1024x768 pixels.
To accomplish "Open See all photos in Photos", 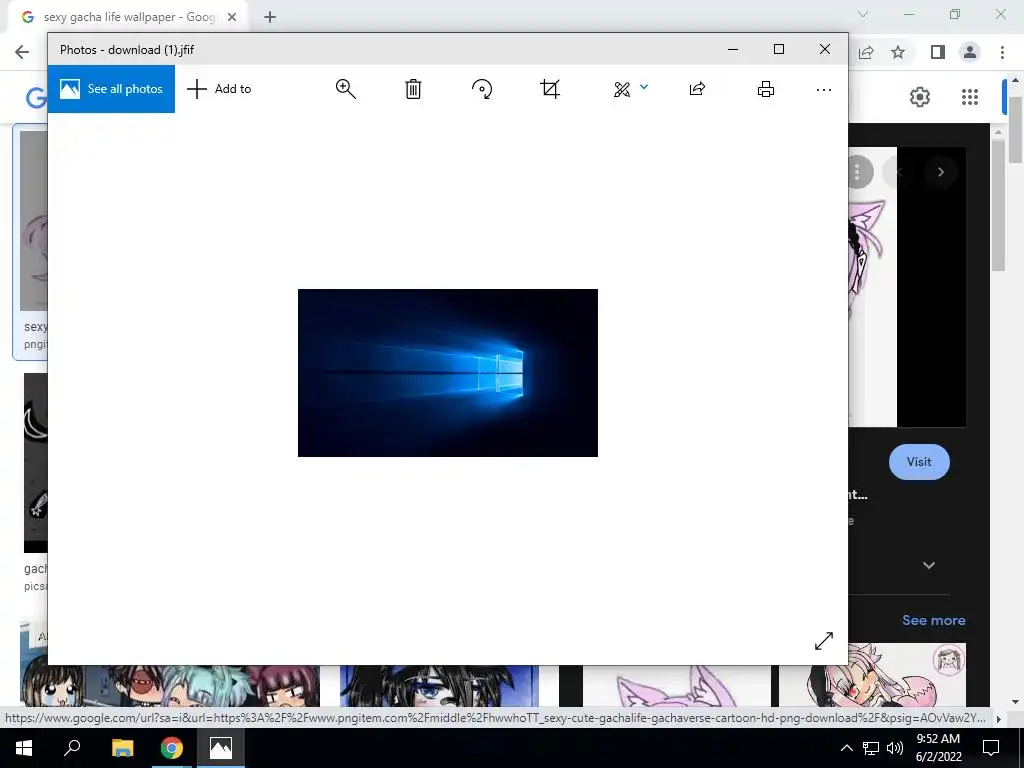I will coord(111,89).
